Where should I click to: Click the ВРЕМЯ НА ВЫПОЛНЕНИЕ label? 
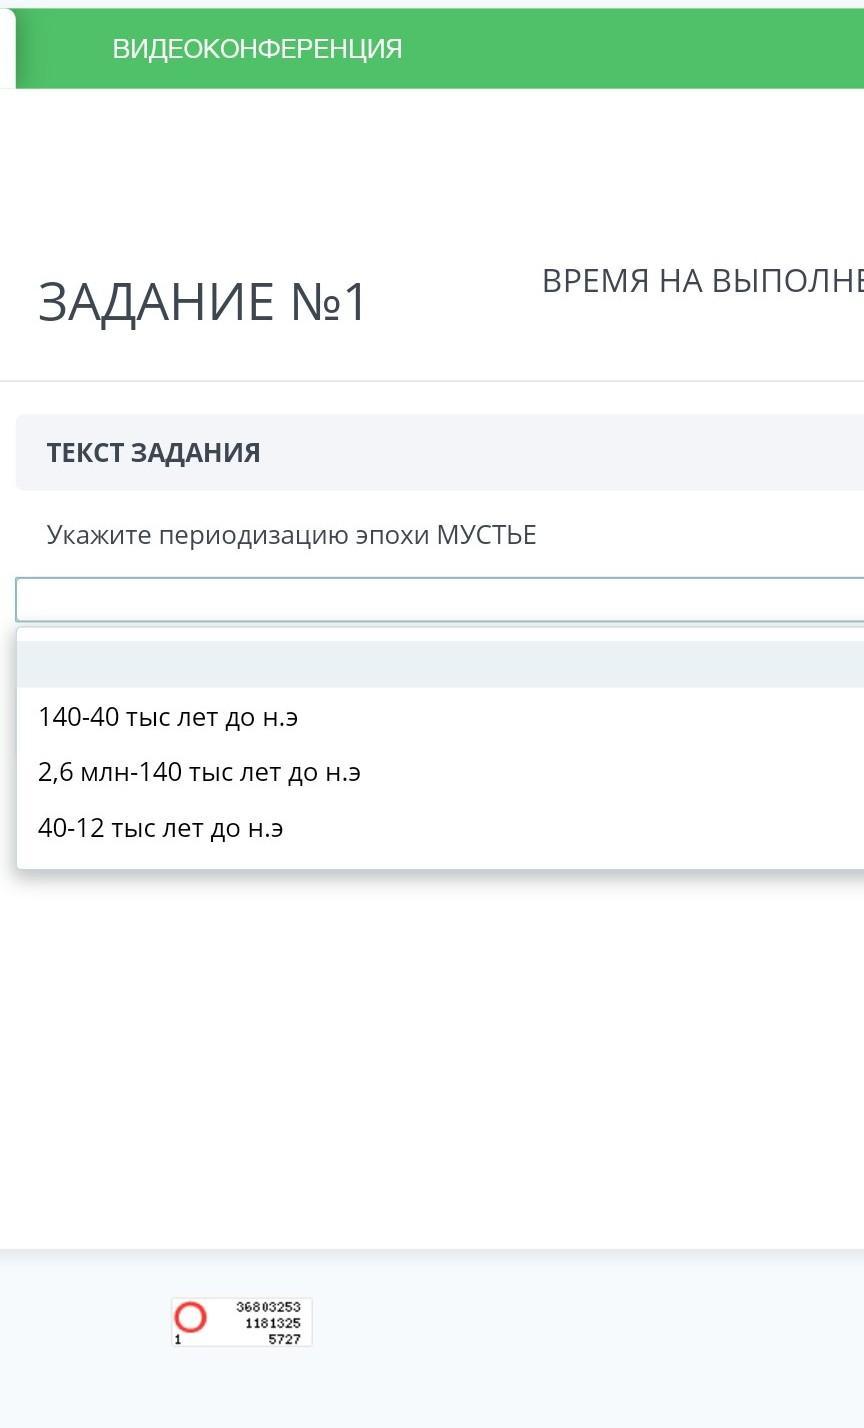(702, 282)
